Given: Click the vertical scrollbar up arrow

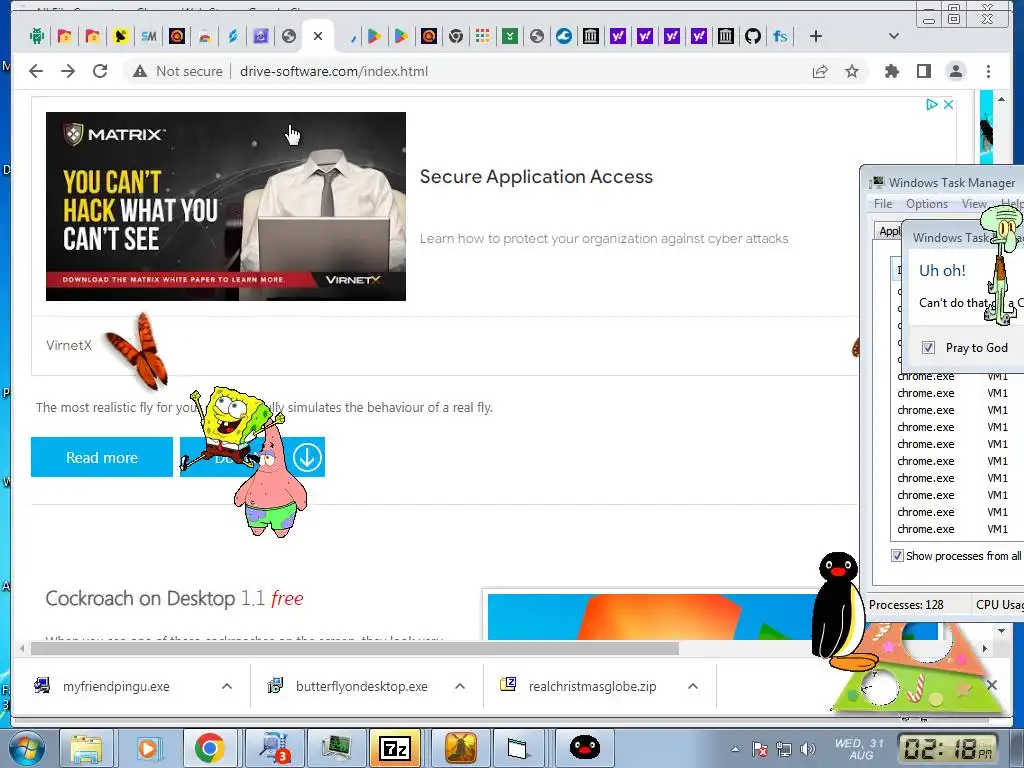Looking at the screenshot, I should [1001, 100].
